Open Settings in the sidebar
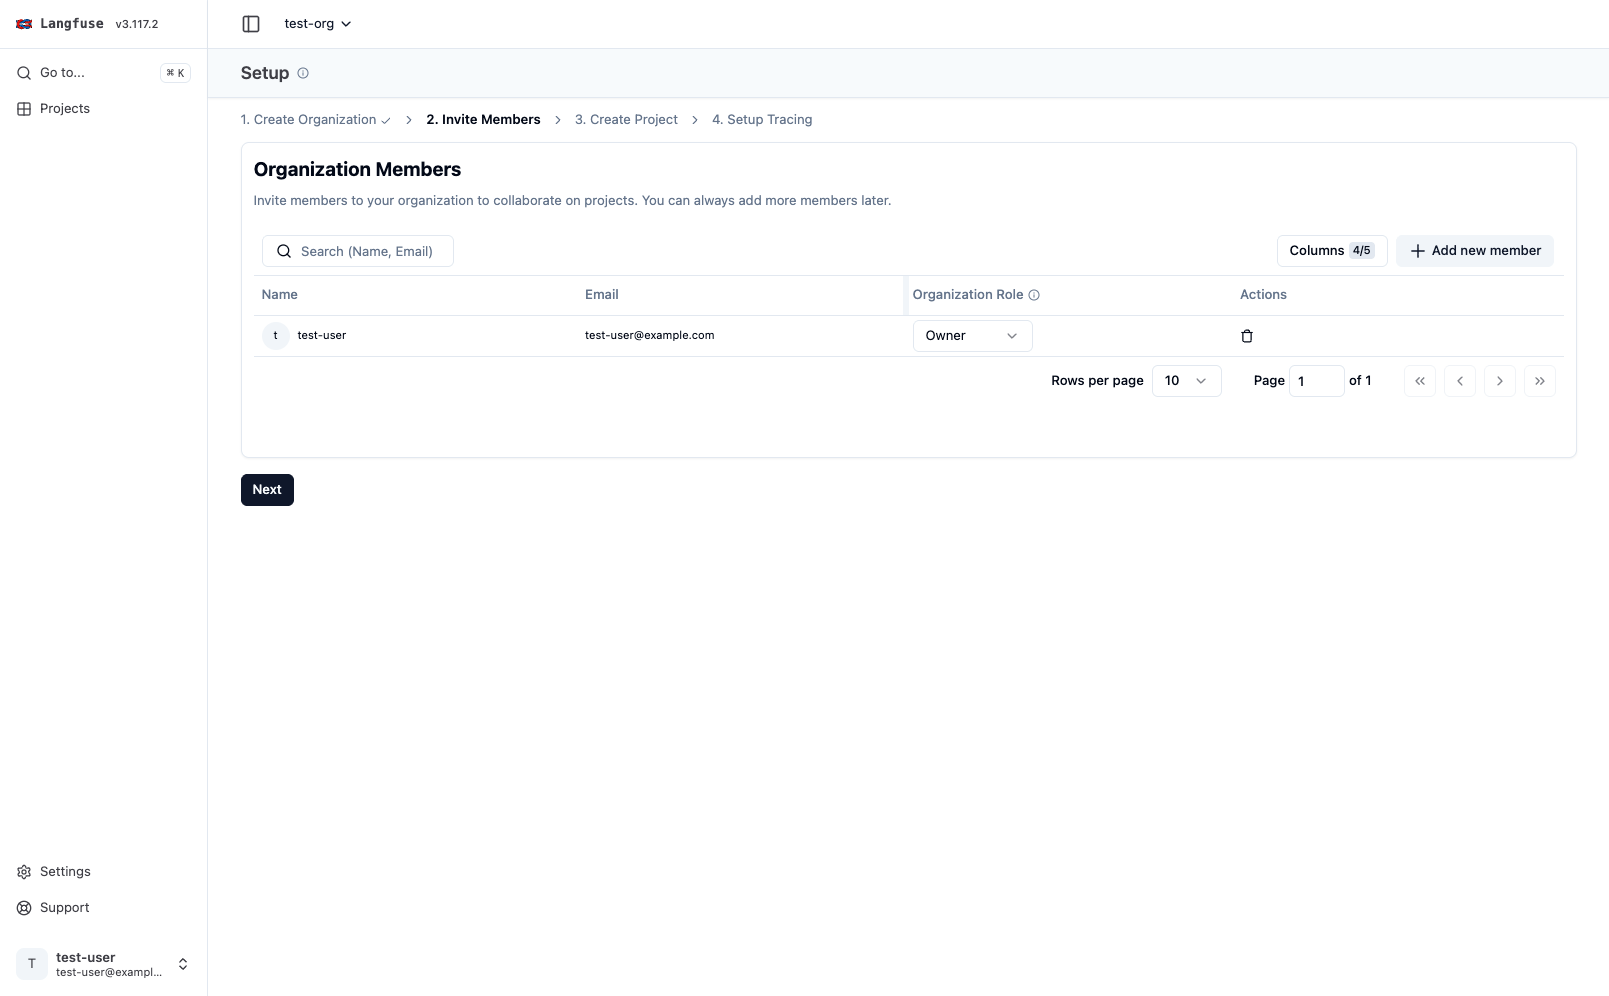 pyautogui.click(x=64, y=872)
